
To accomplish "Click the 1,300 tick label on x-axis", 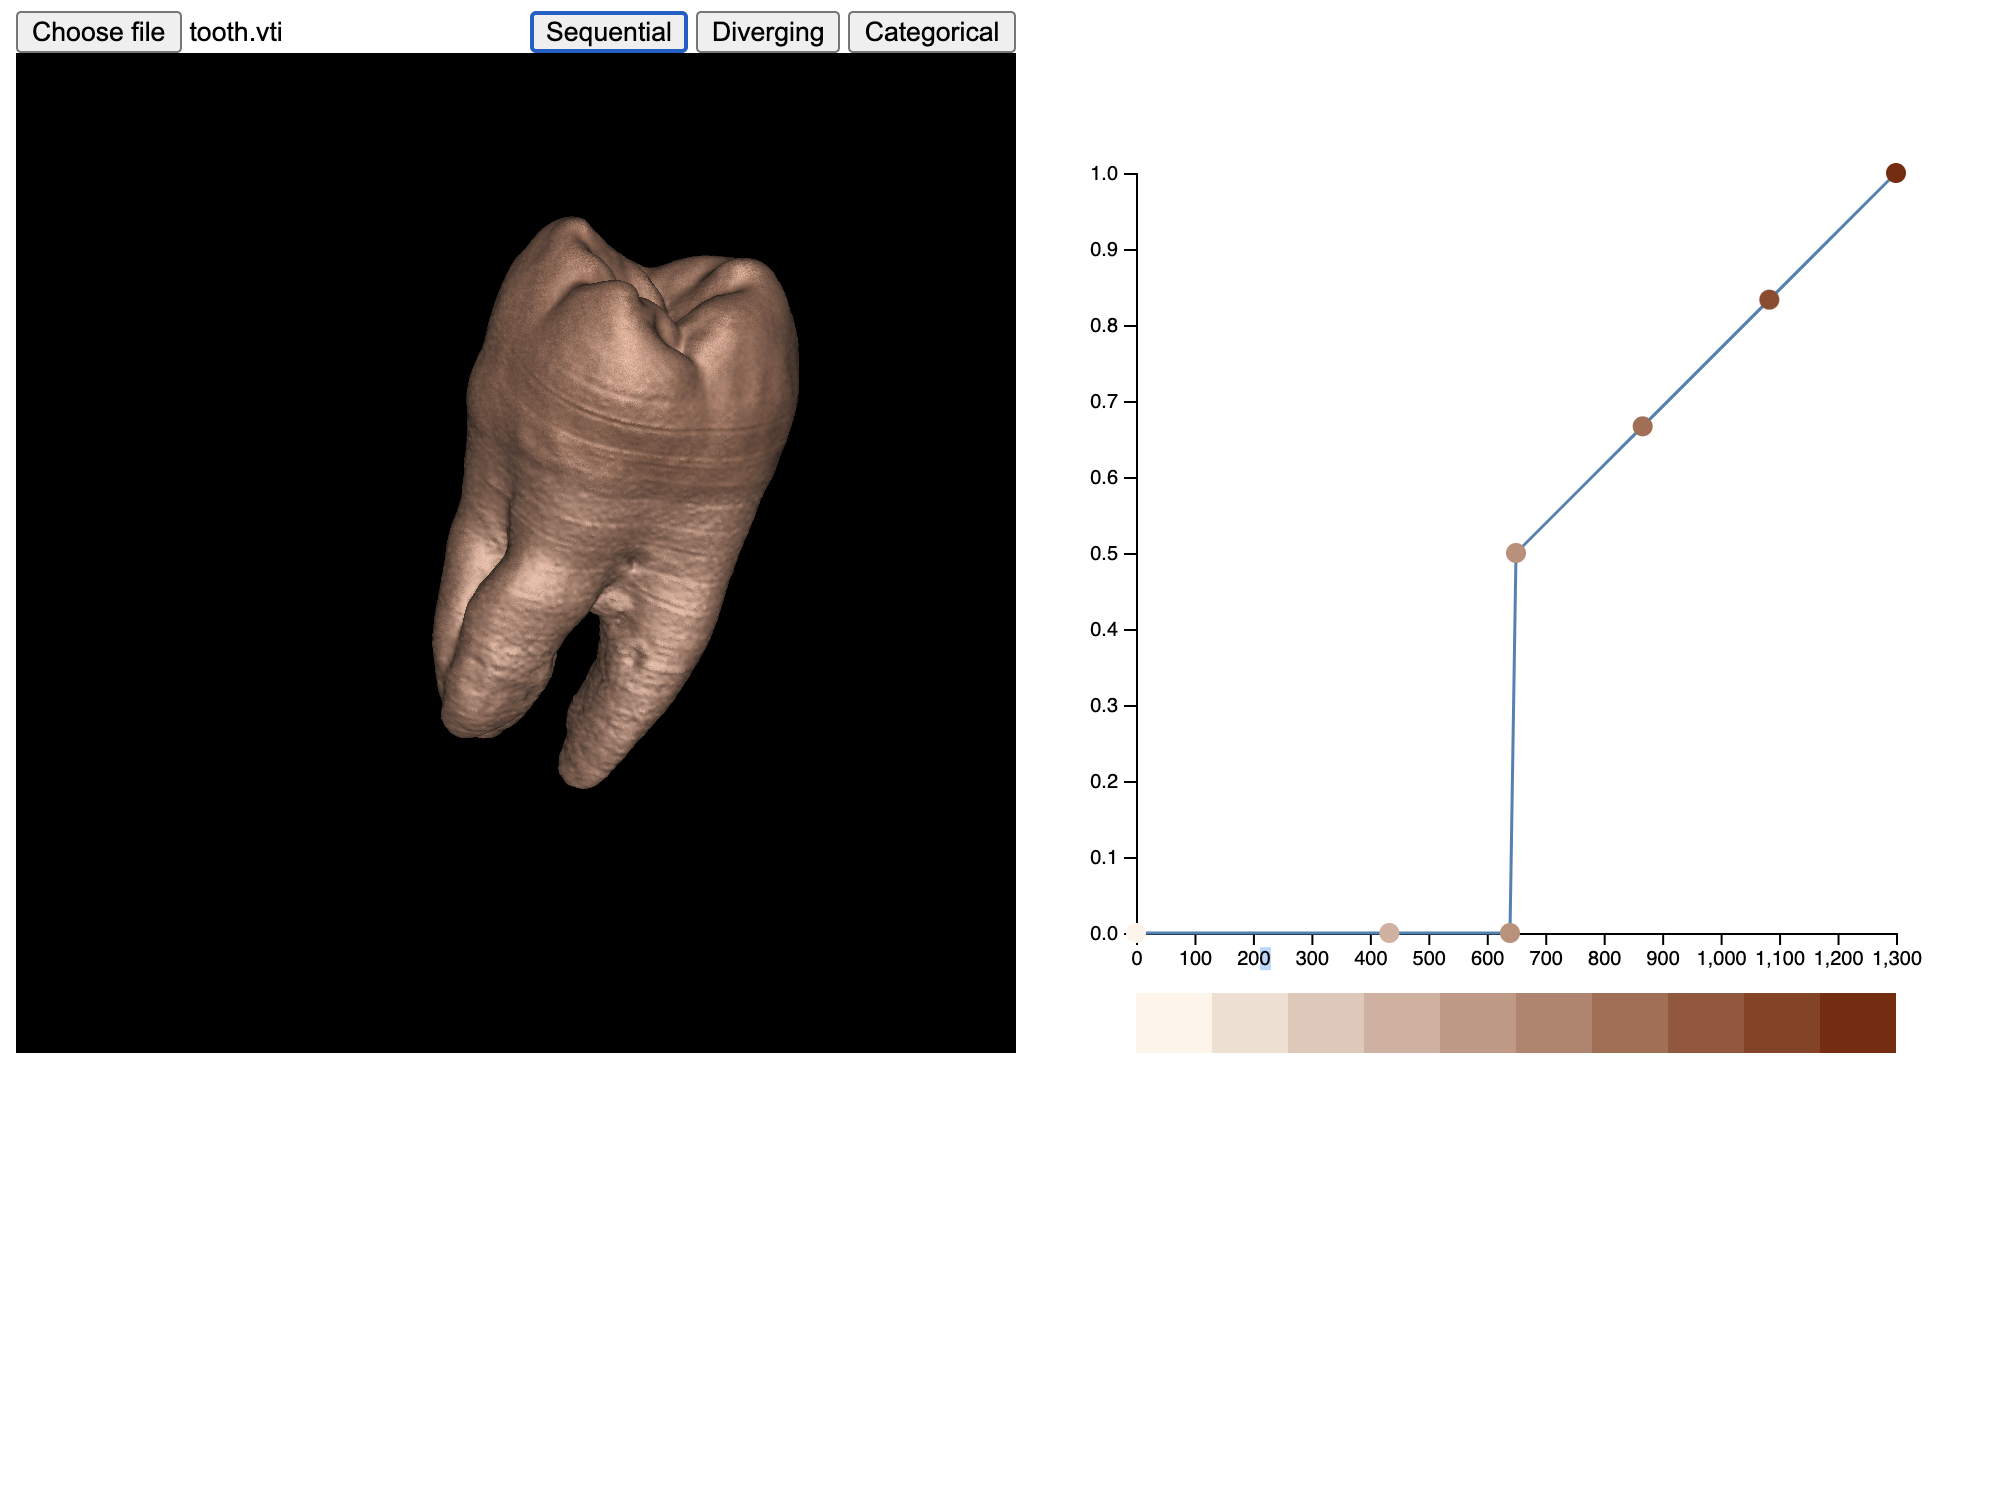I will (1897, 959).
